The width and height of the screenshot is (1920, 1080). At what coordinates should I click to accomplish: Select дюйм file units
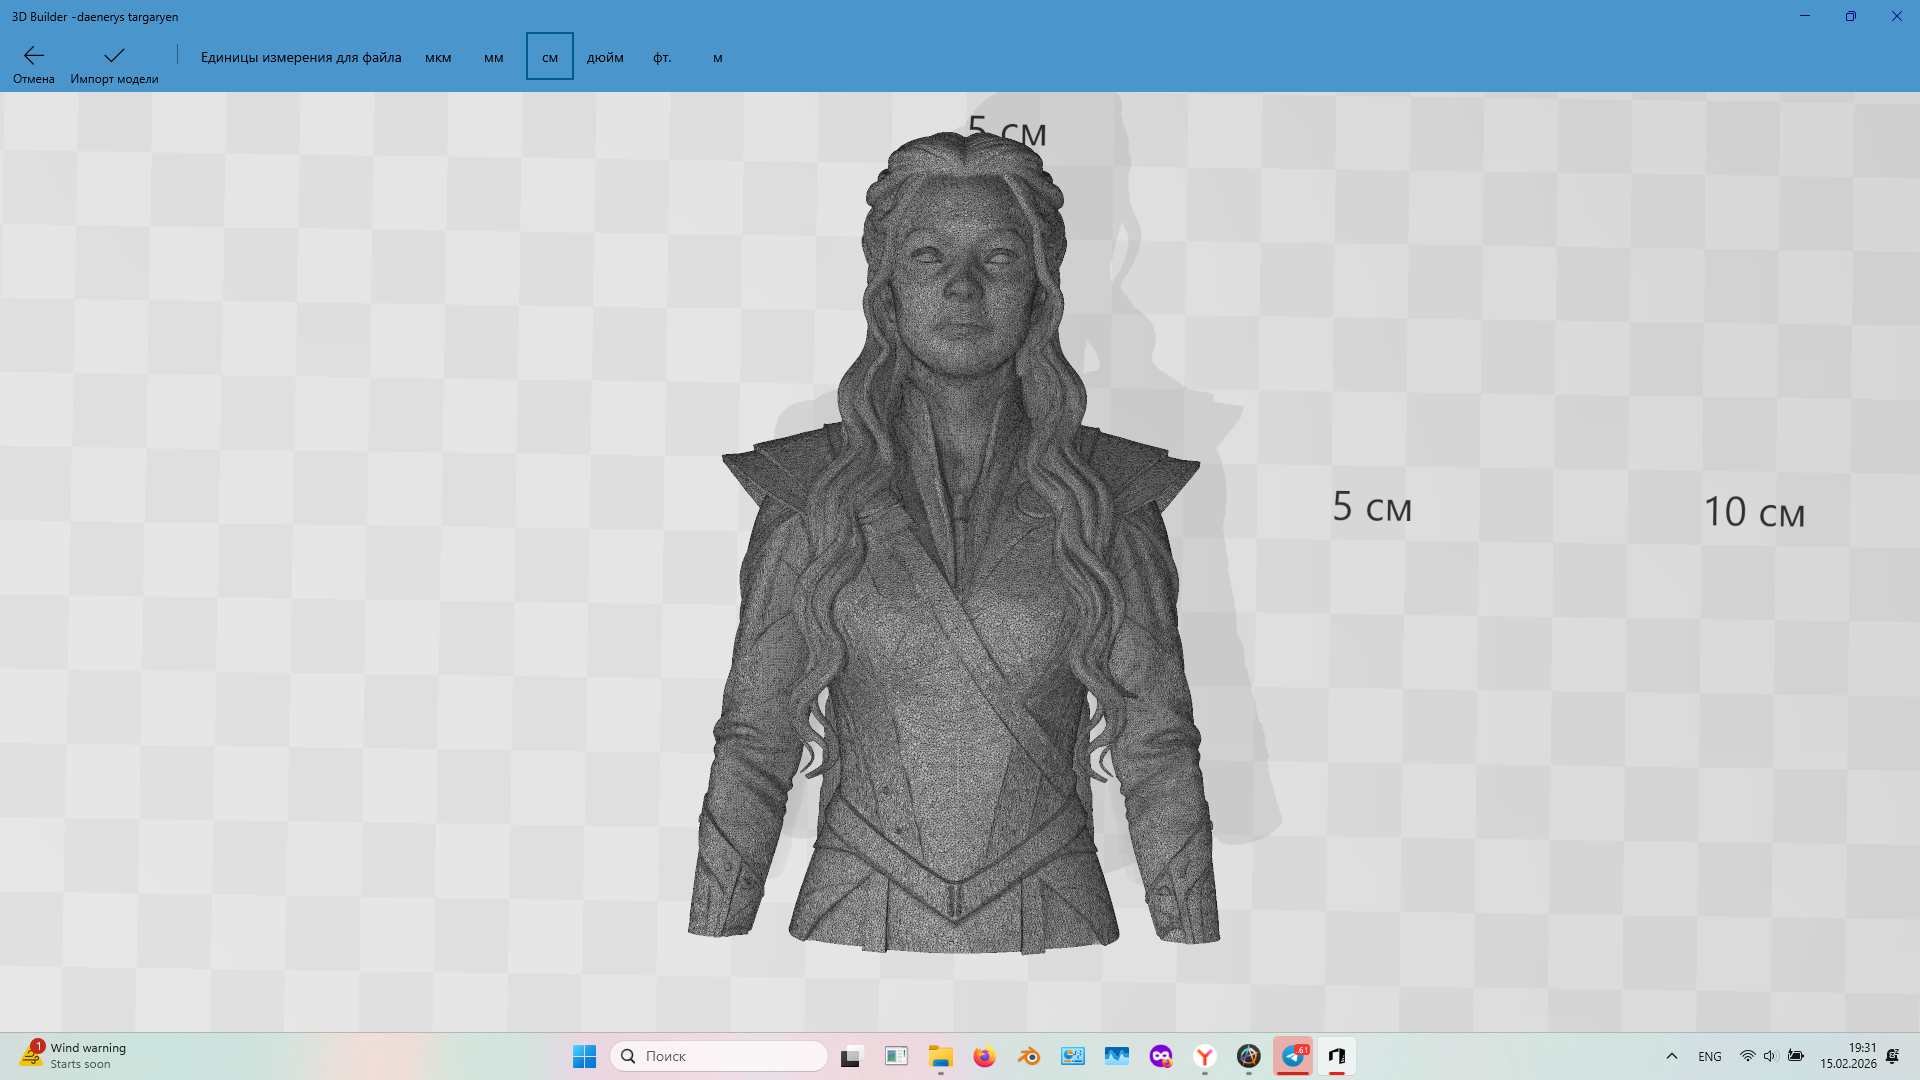(605, 57)
